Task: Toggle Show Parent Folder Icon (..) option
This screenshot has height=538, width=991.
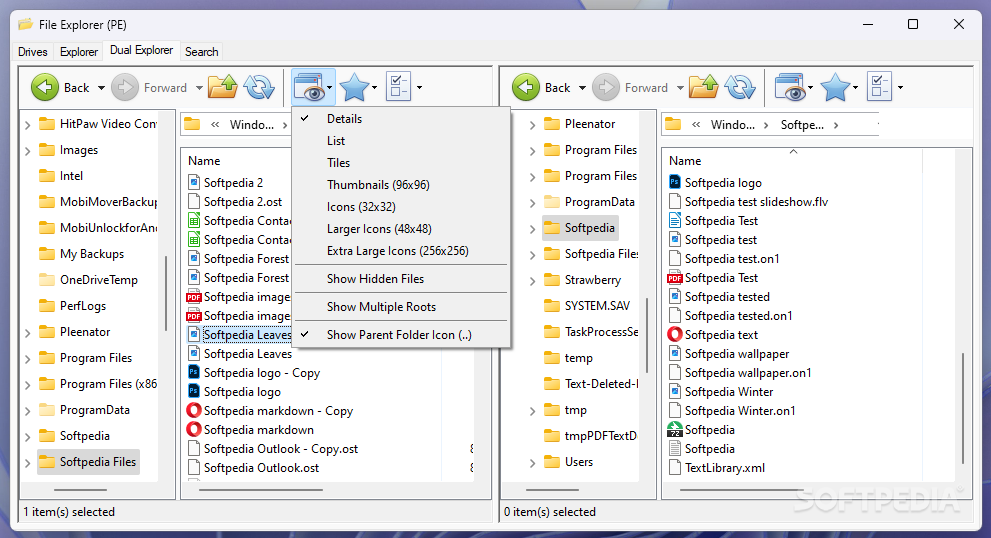Action: tap(401, 335)
